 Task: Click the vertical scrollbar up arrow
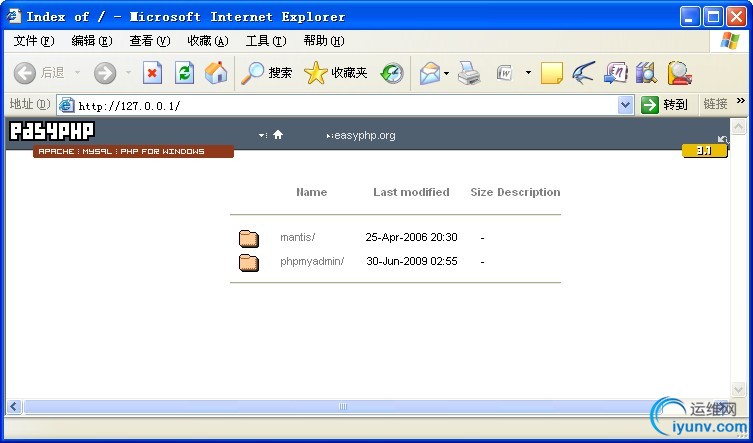(738, 126)
